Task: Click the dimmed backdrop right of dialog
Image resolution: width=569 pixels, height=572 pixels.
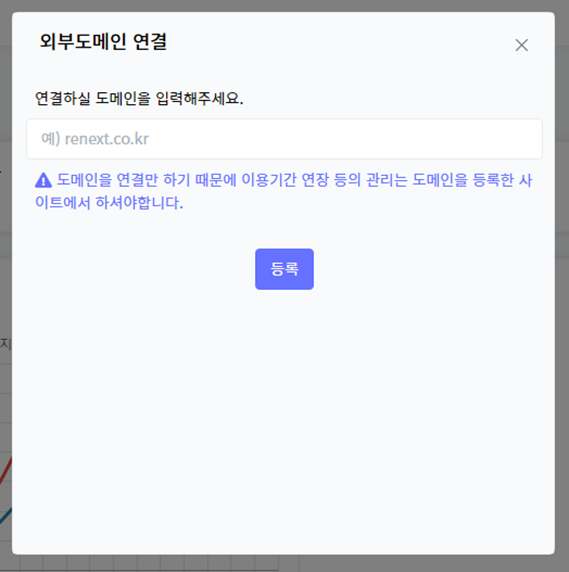Action: pyautogui.click(x=562, y=285)
